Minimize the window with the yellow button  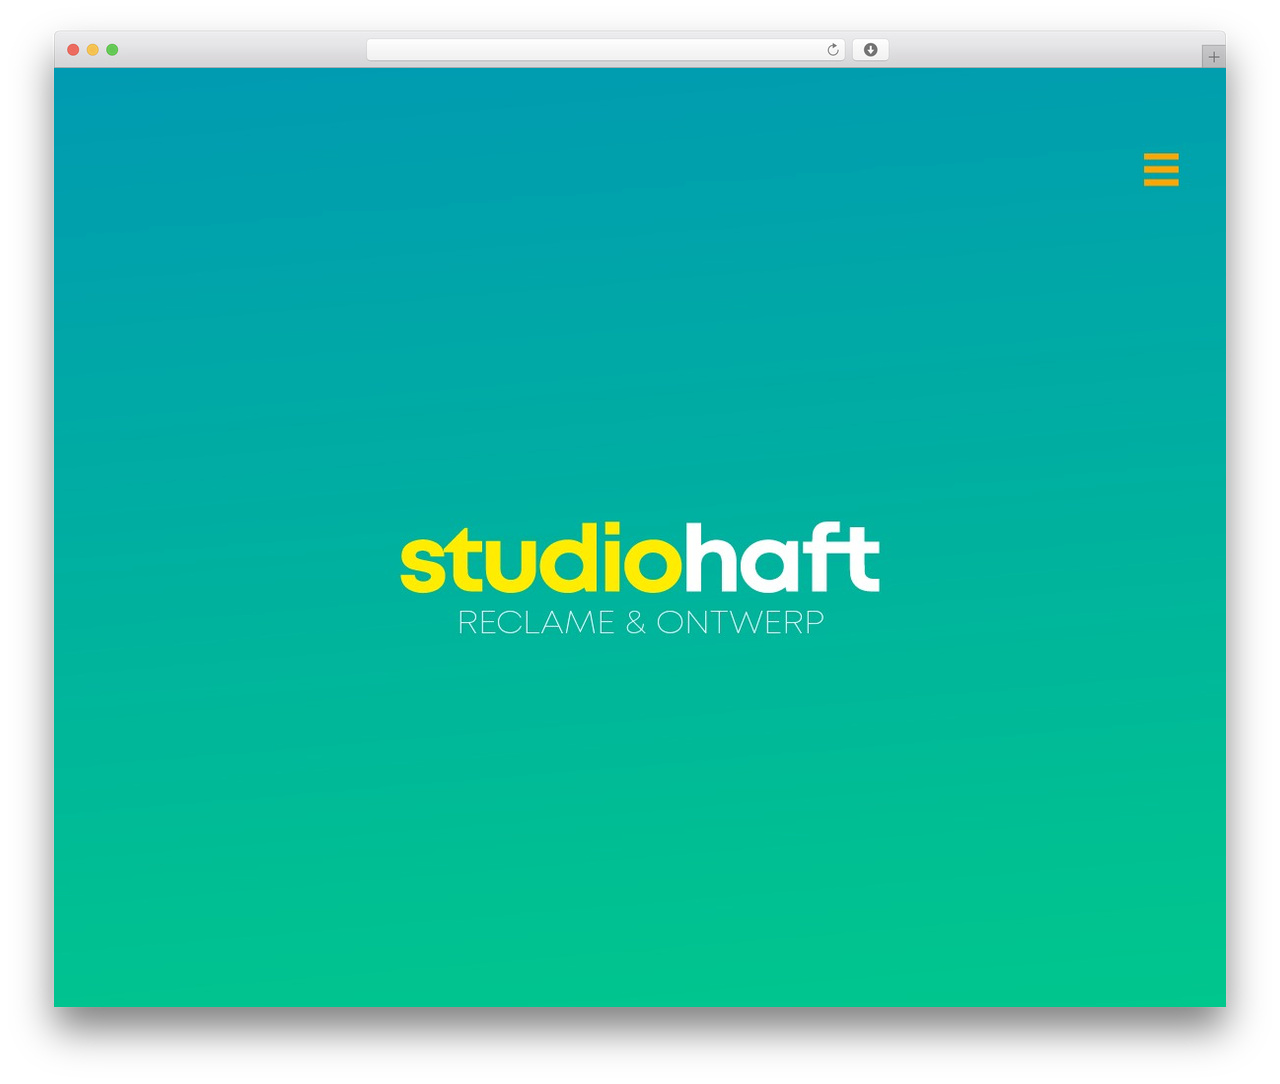(93, 50)
